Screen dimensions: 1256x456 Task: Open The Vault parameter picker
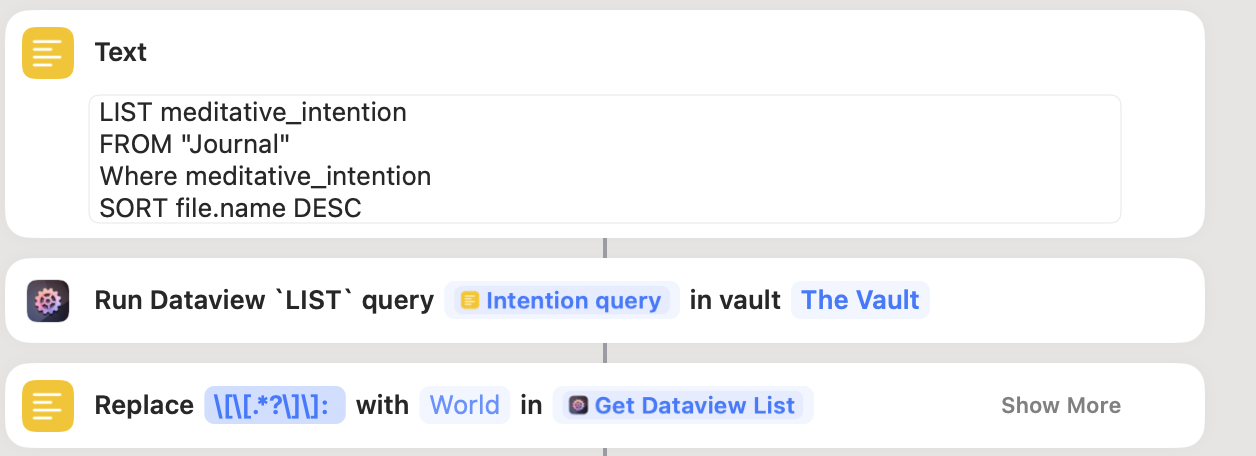860,301
